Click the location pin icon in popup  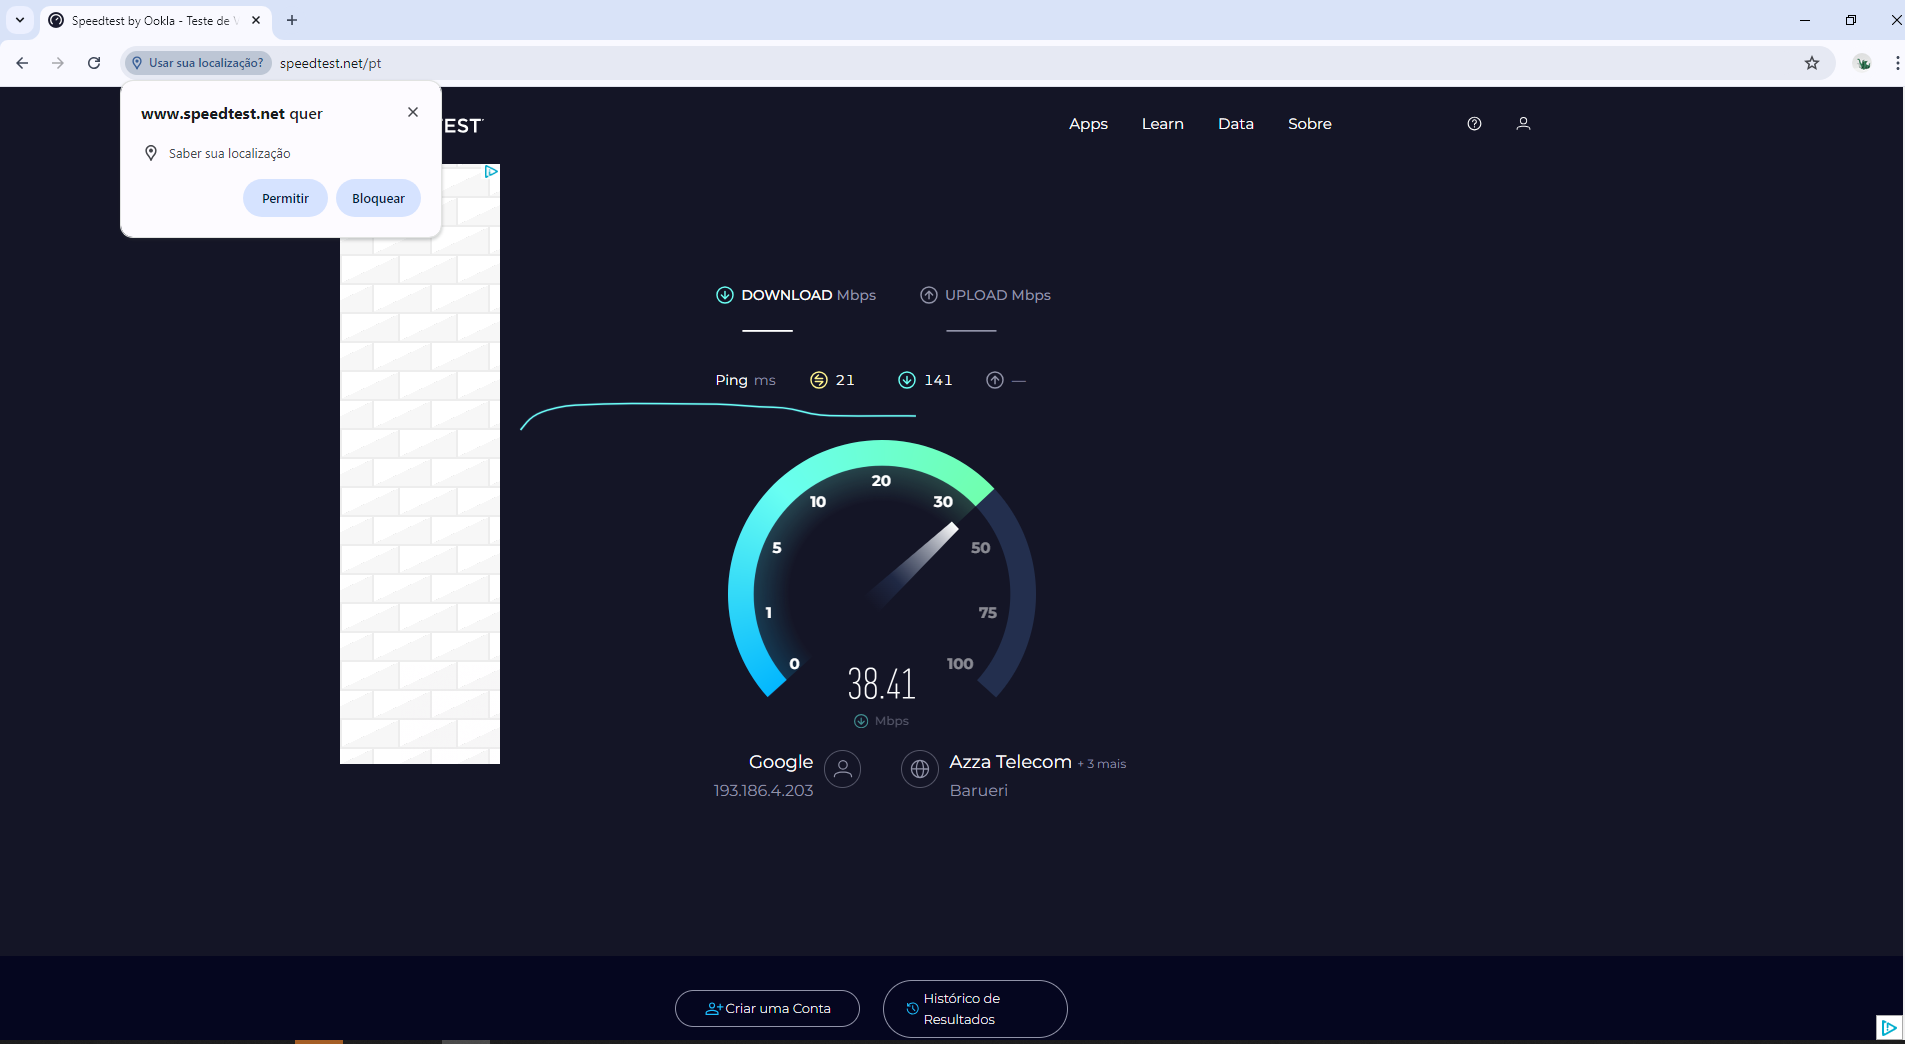point(151,153)
